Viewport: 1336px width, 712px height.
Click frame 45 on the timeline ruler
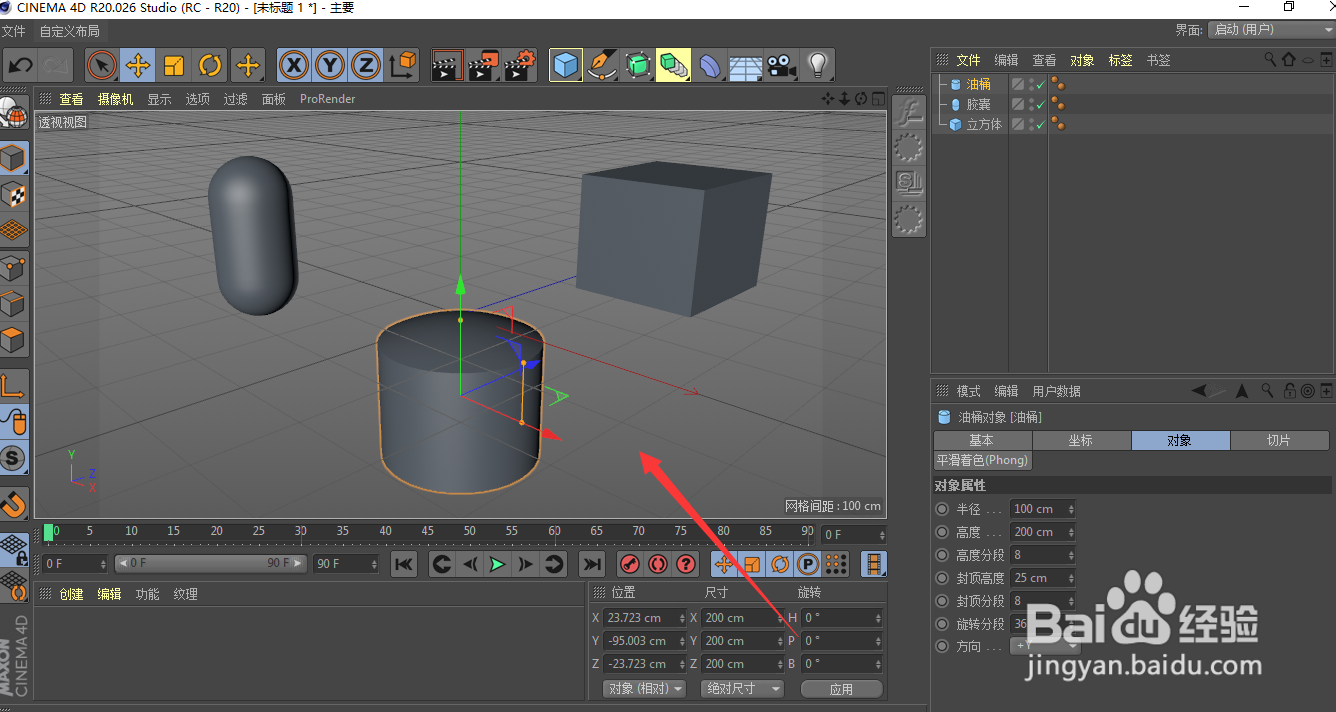point(428,531)
